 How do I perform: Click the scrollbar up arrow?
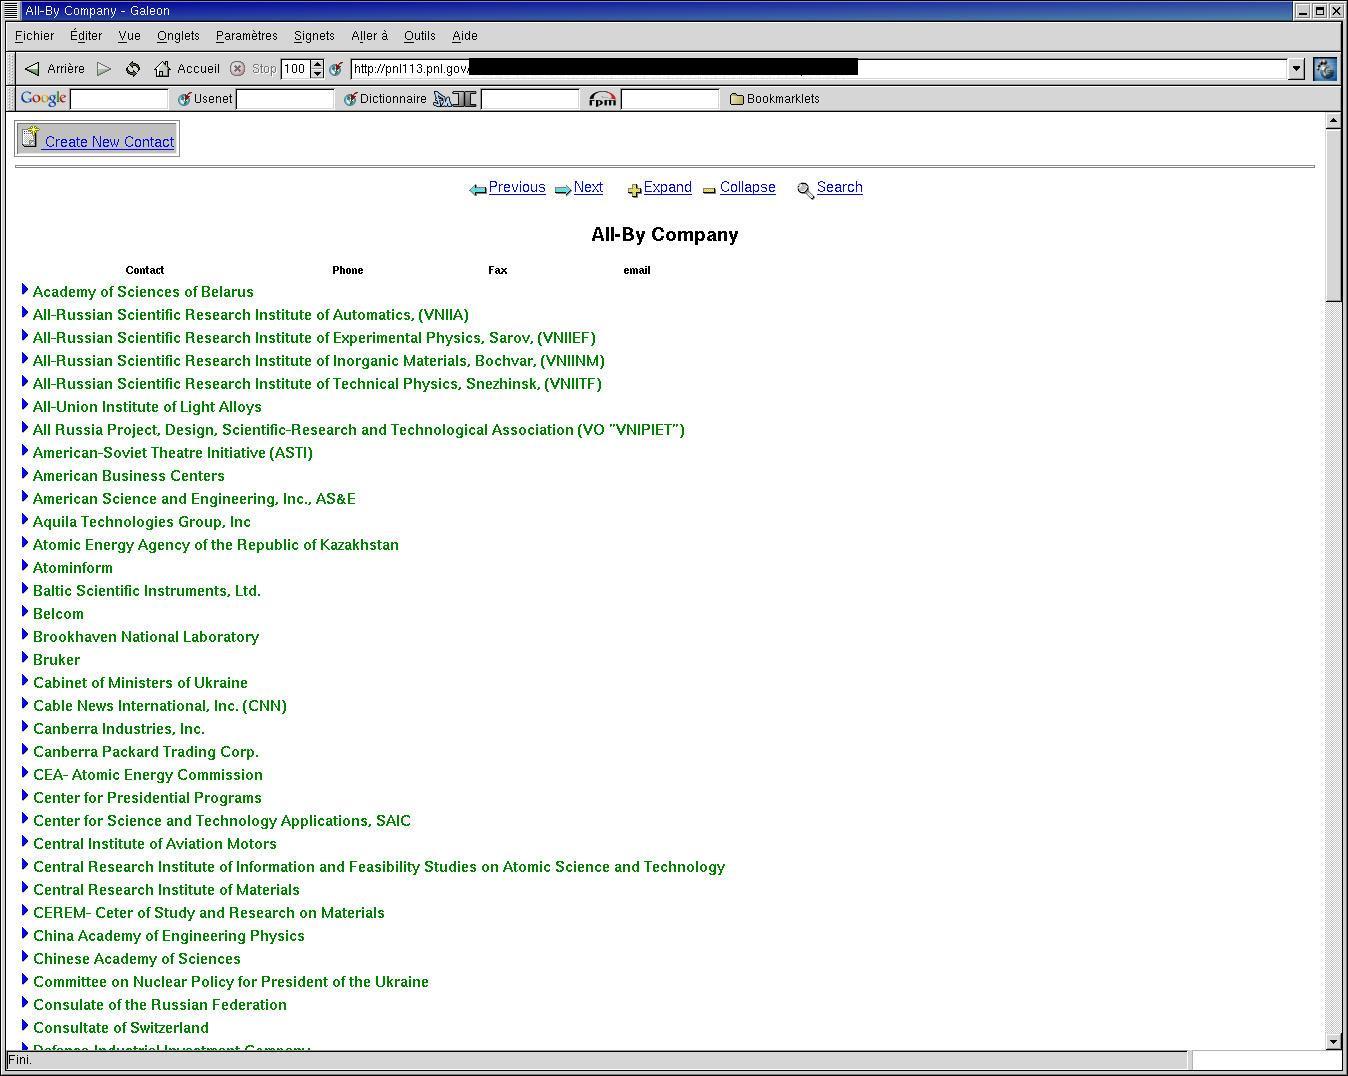click(x=1332, y=121)
